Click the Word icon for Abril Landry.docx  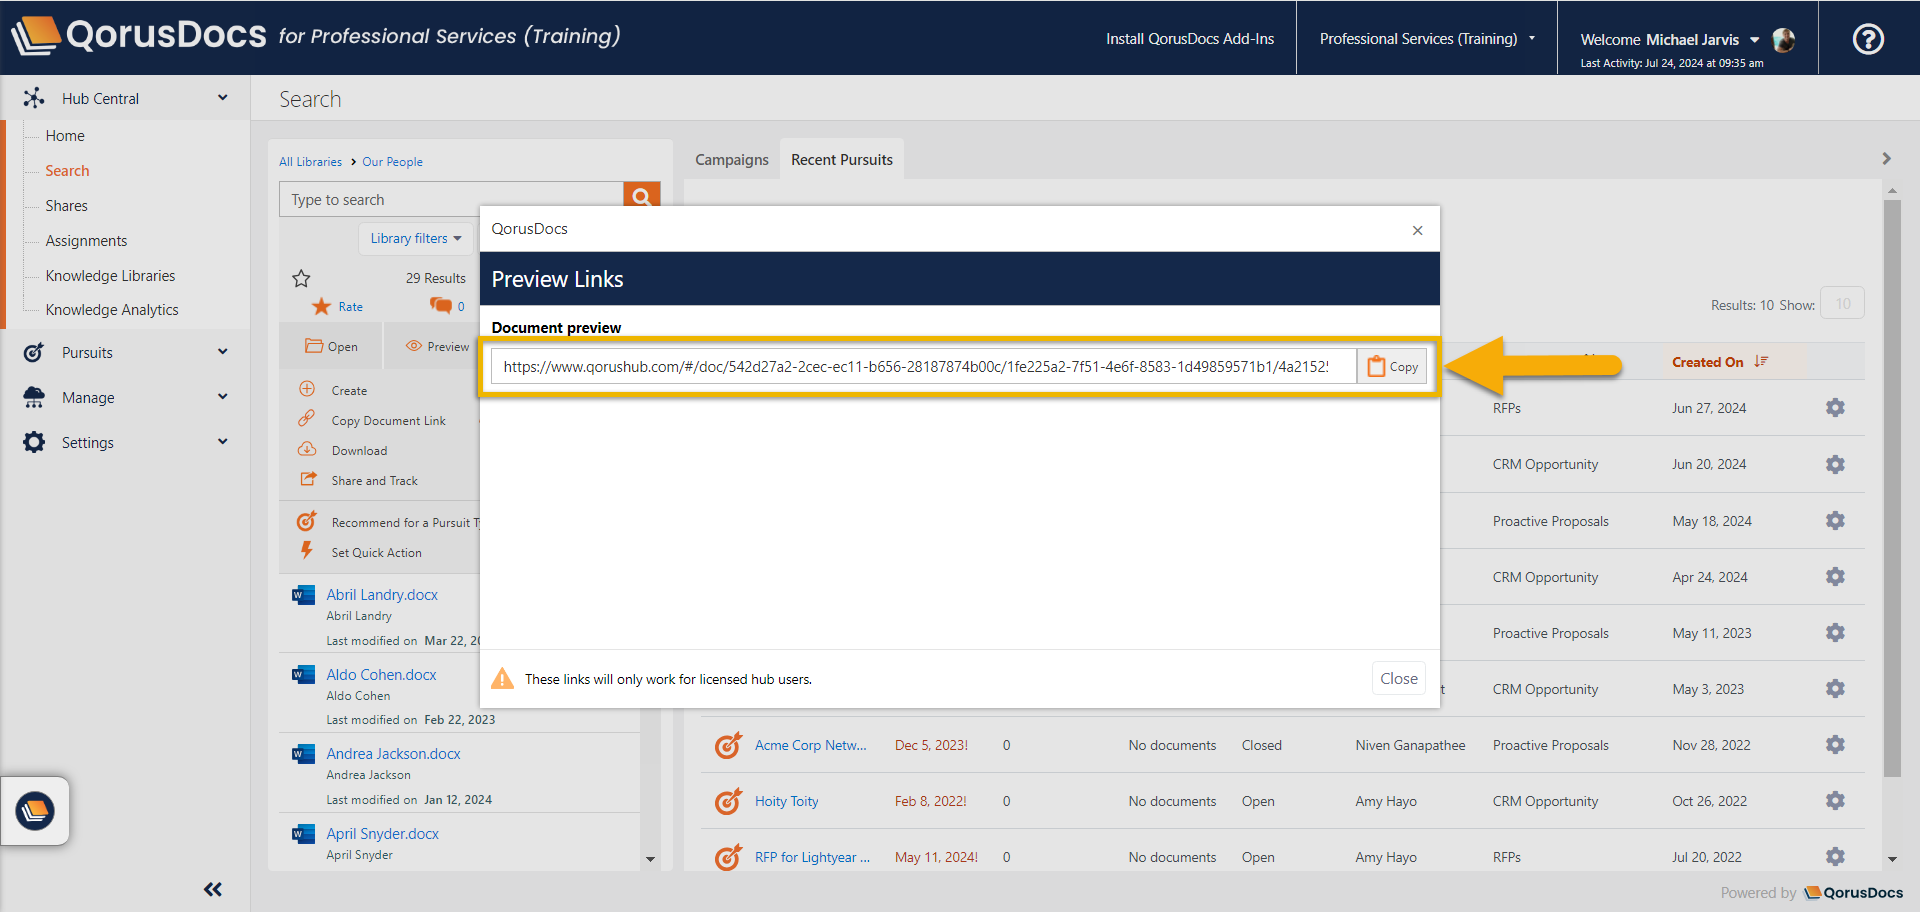click(303, 595)
